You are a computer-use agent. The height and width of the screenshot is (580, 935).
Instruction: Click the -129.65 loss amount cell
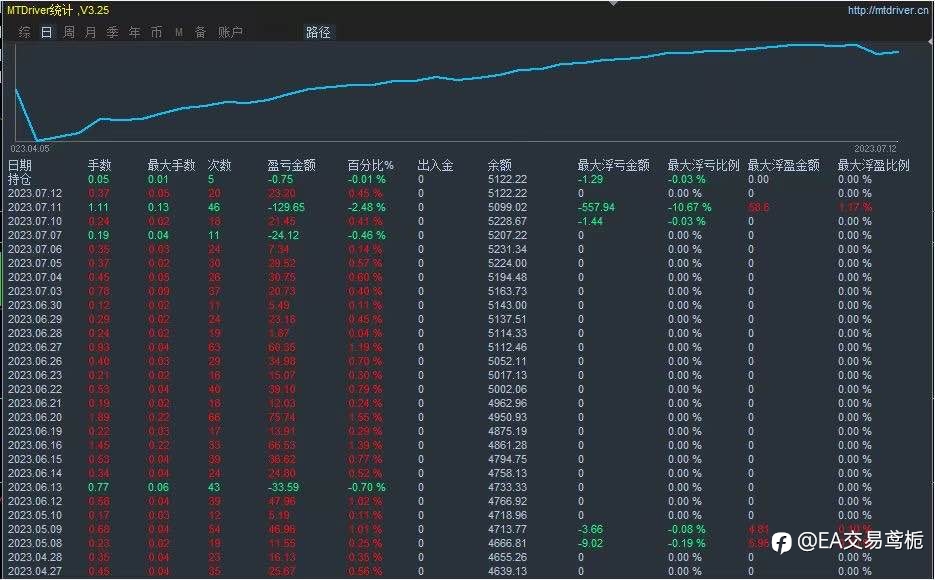(x=286, y=207)
